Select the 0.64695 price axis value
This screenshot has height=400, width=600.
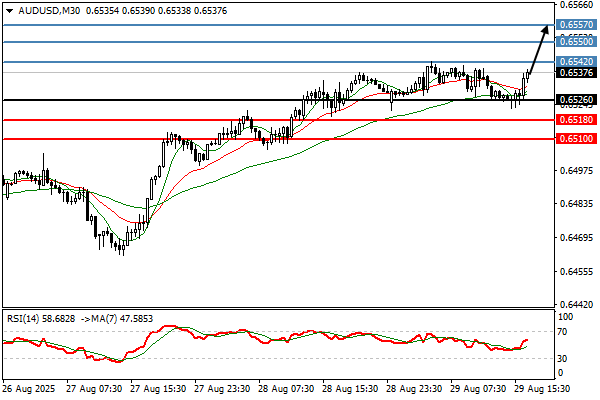[576, 238]
